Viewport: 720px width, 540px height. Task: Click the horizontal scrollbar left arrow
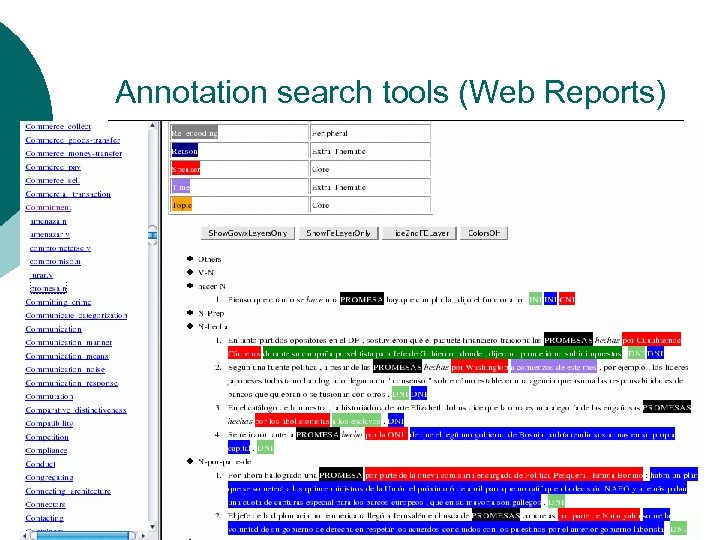(x=25, y=536)
